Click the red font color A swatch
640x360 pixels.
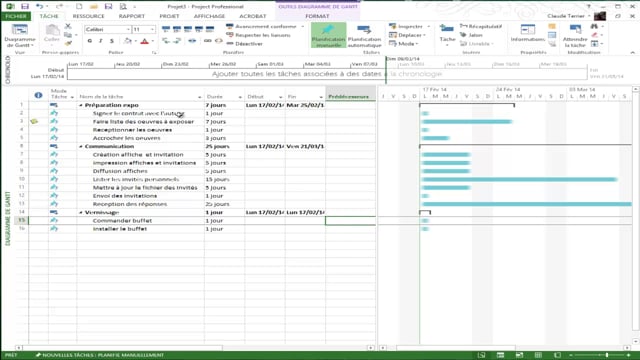pos(144,41)
